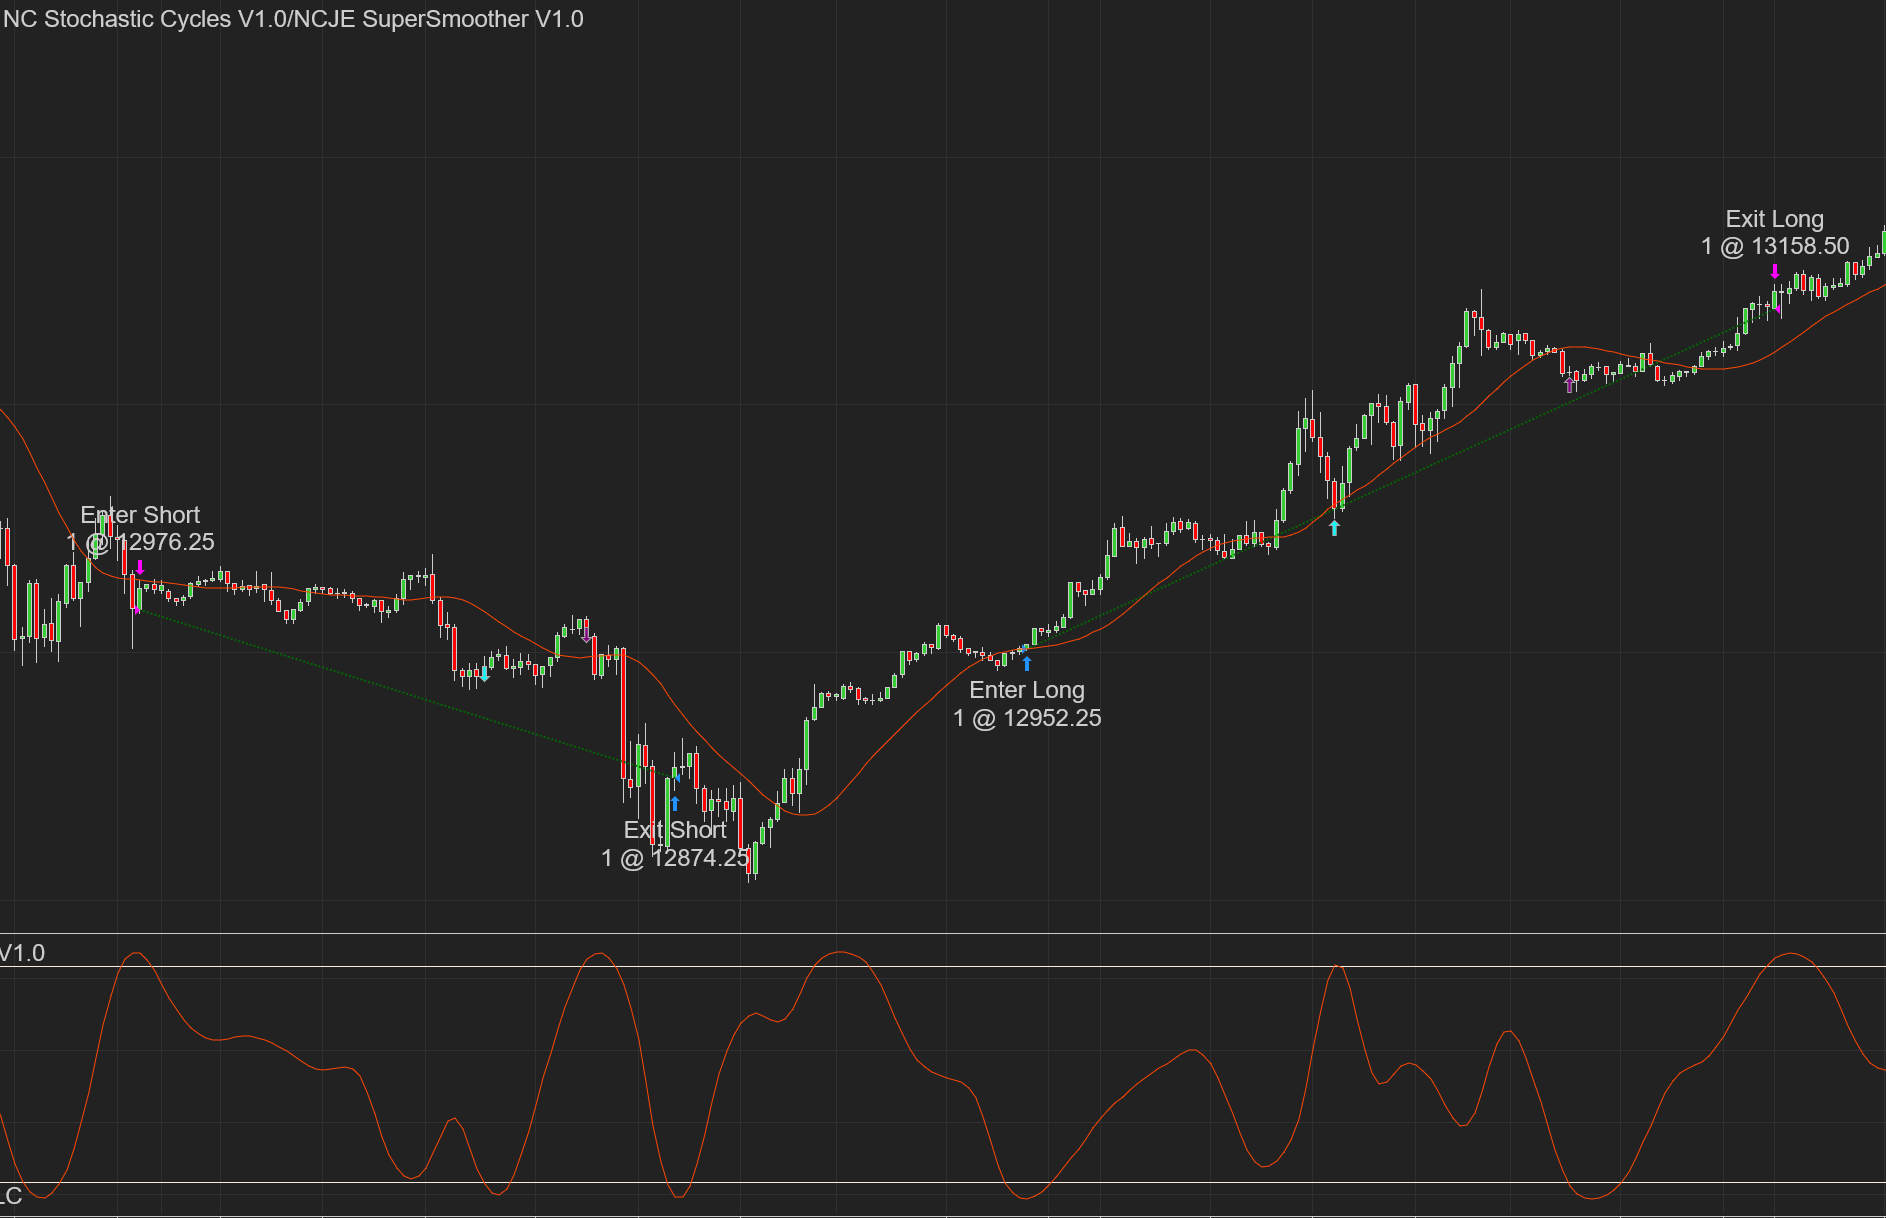Click the blue up arrow above Enter Long
The height and width of the screenshot is (1218, 1886).
pyautogui.click(x=1027, y=663)
